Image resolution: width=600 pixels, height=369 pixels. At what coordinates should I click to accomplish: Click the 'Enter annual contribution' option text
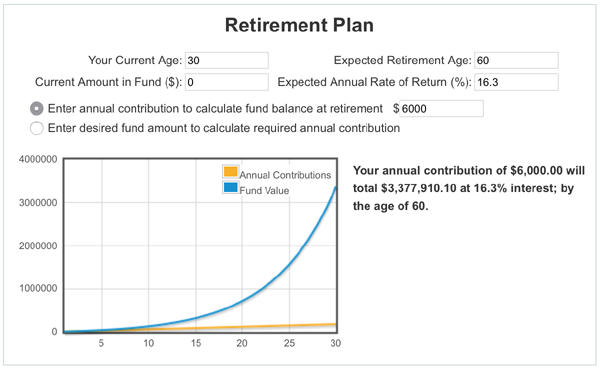pyautogui.click(x=215, y=109)
